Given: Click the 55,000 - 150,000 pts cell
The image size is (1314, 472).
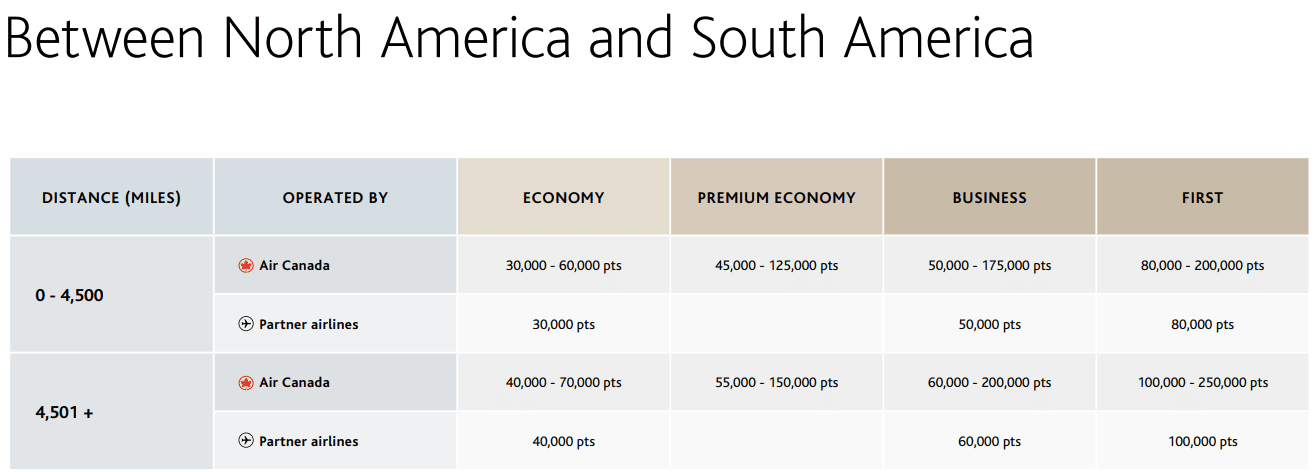Looking at the screenshot, I should 776,383.
